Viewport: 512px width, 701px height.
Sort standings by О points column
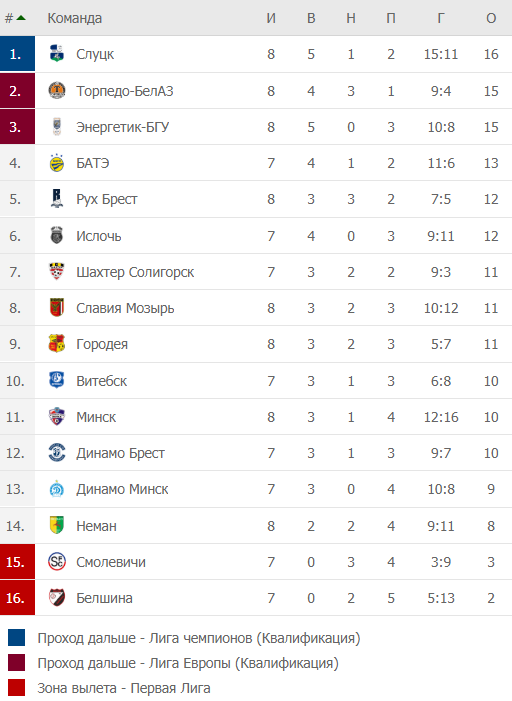491,18
